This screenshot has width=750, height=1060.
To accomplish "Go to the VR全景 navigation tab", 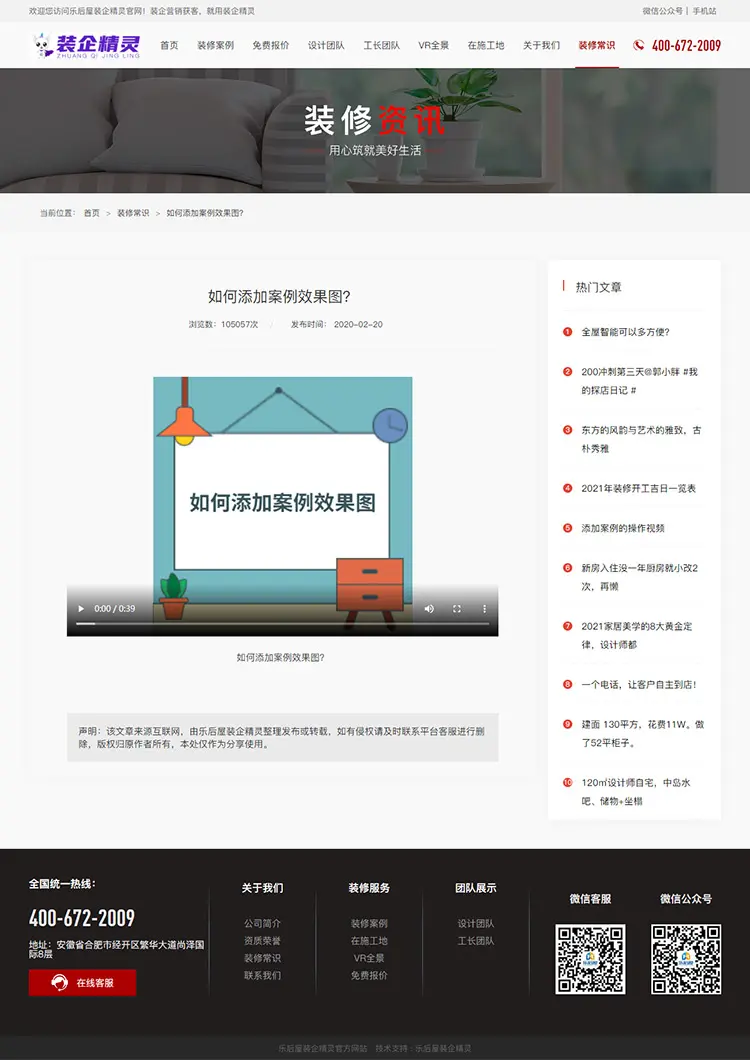I will [433, 45].
